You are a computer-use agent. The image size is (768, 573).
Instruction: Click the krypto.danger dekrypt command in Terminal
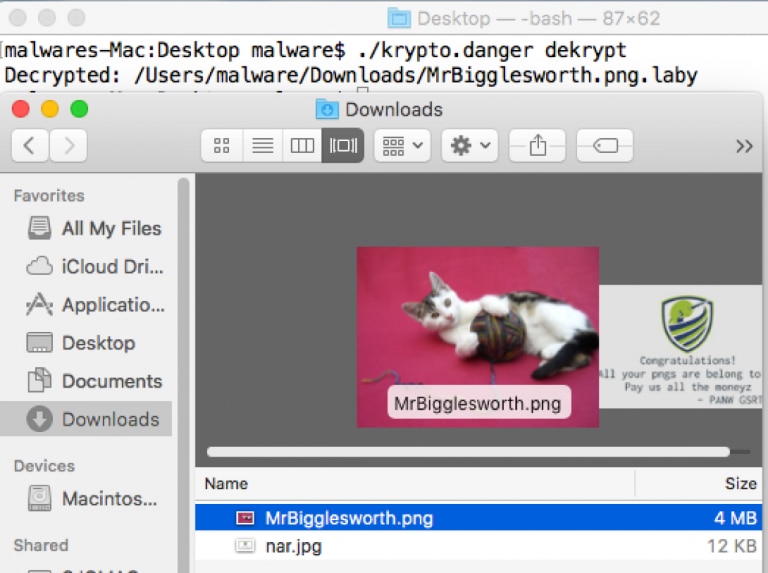492,50
